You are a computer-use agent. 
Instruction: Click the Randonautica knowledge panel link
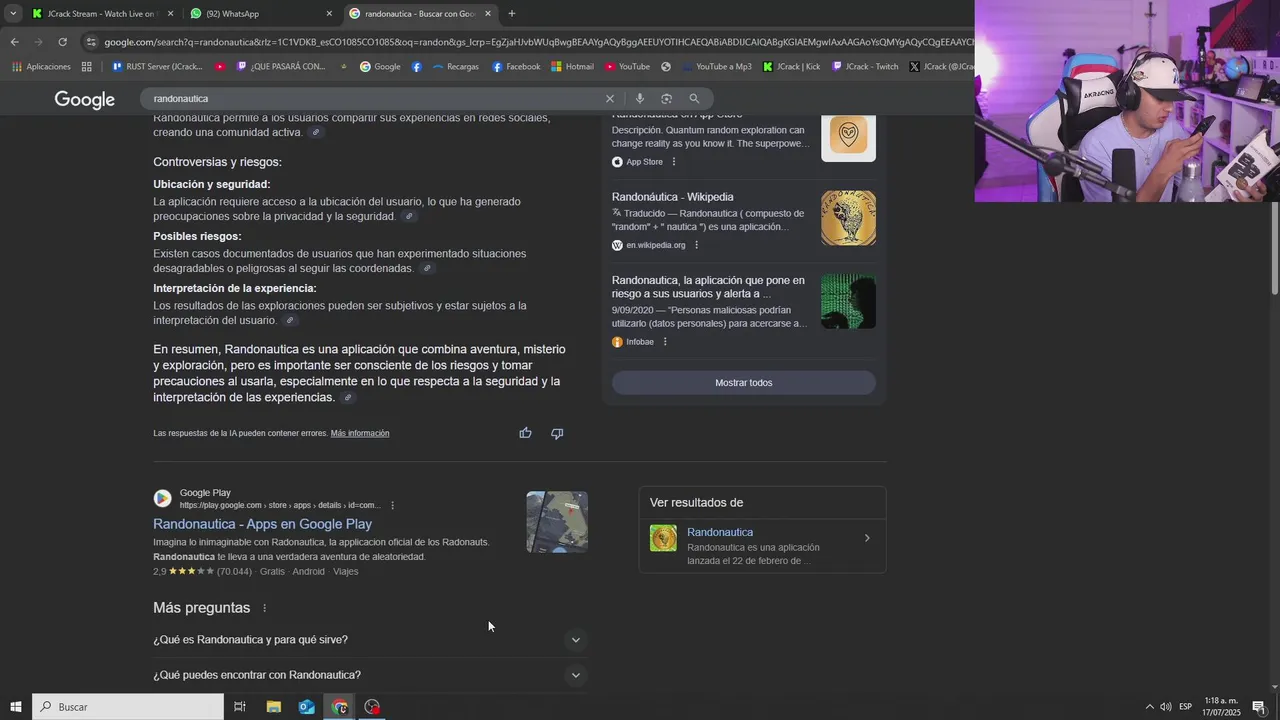(720, 532)
